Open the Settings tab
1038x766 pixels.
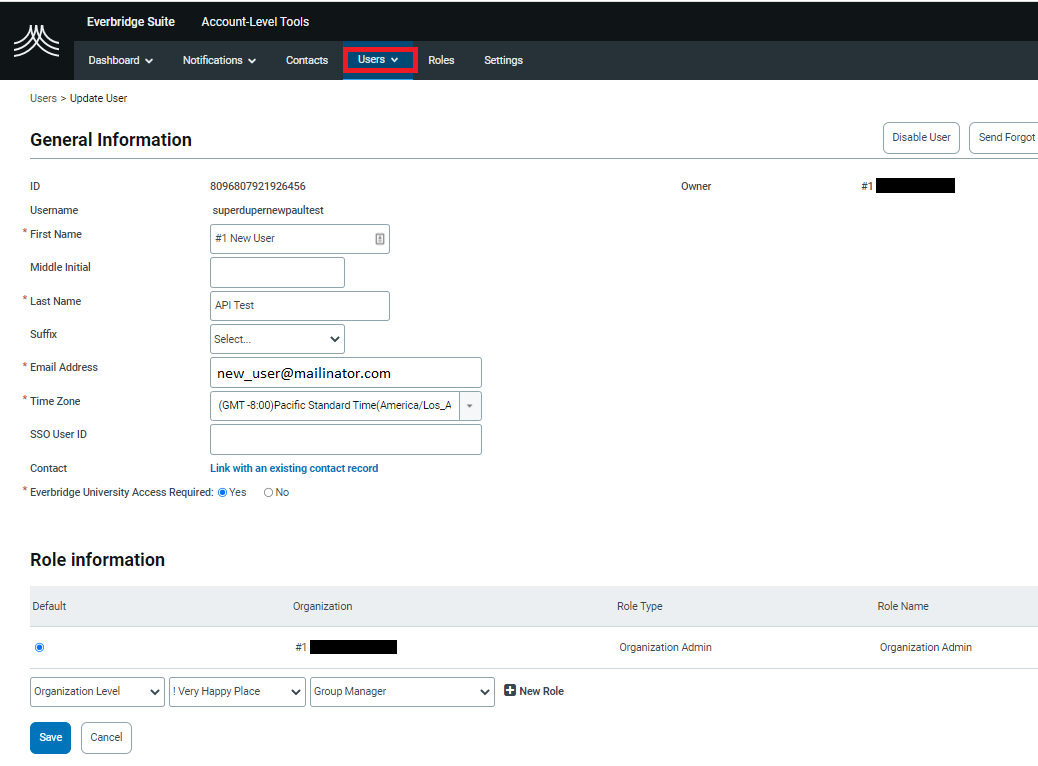click(503, 60)
